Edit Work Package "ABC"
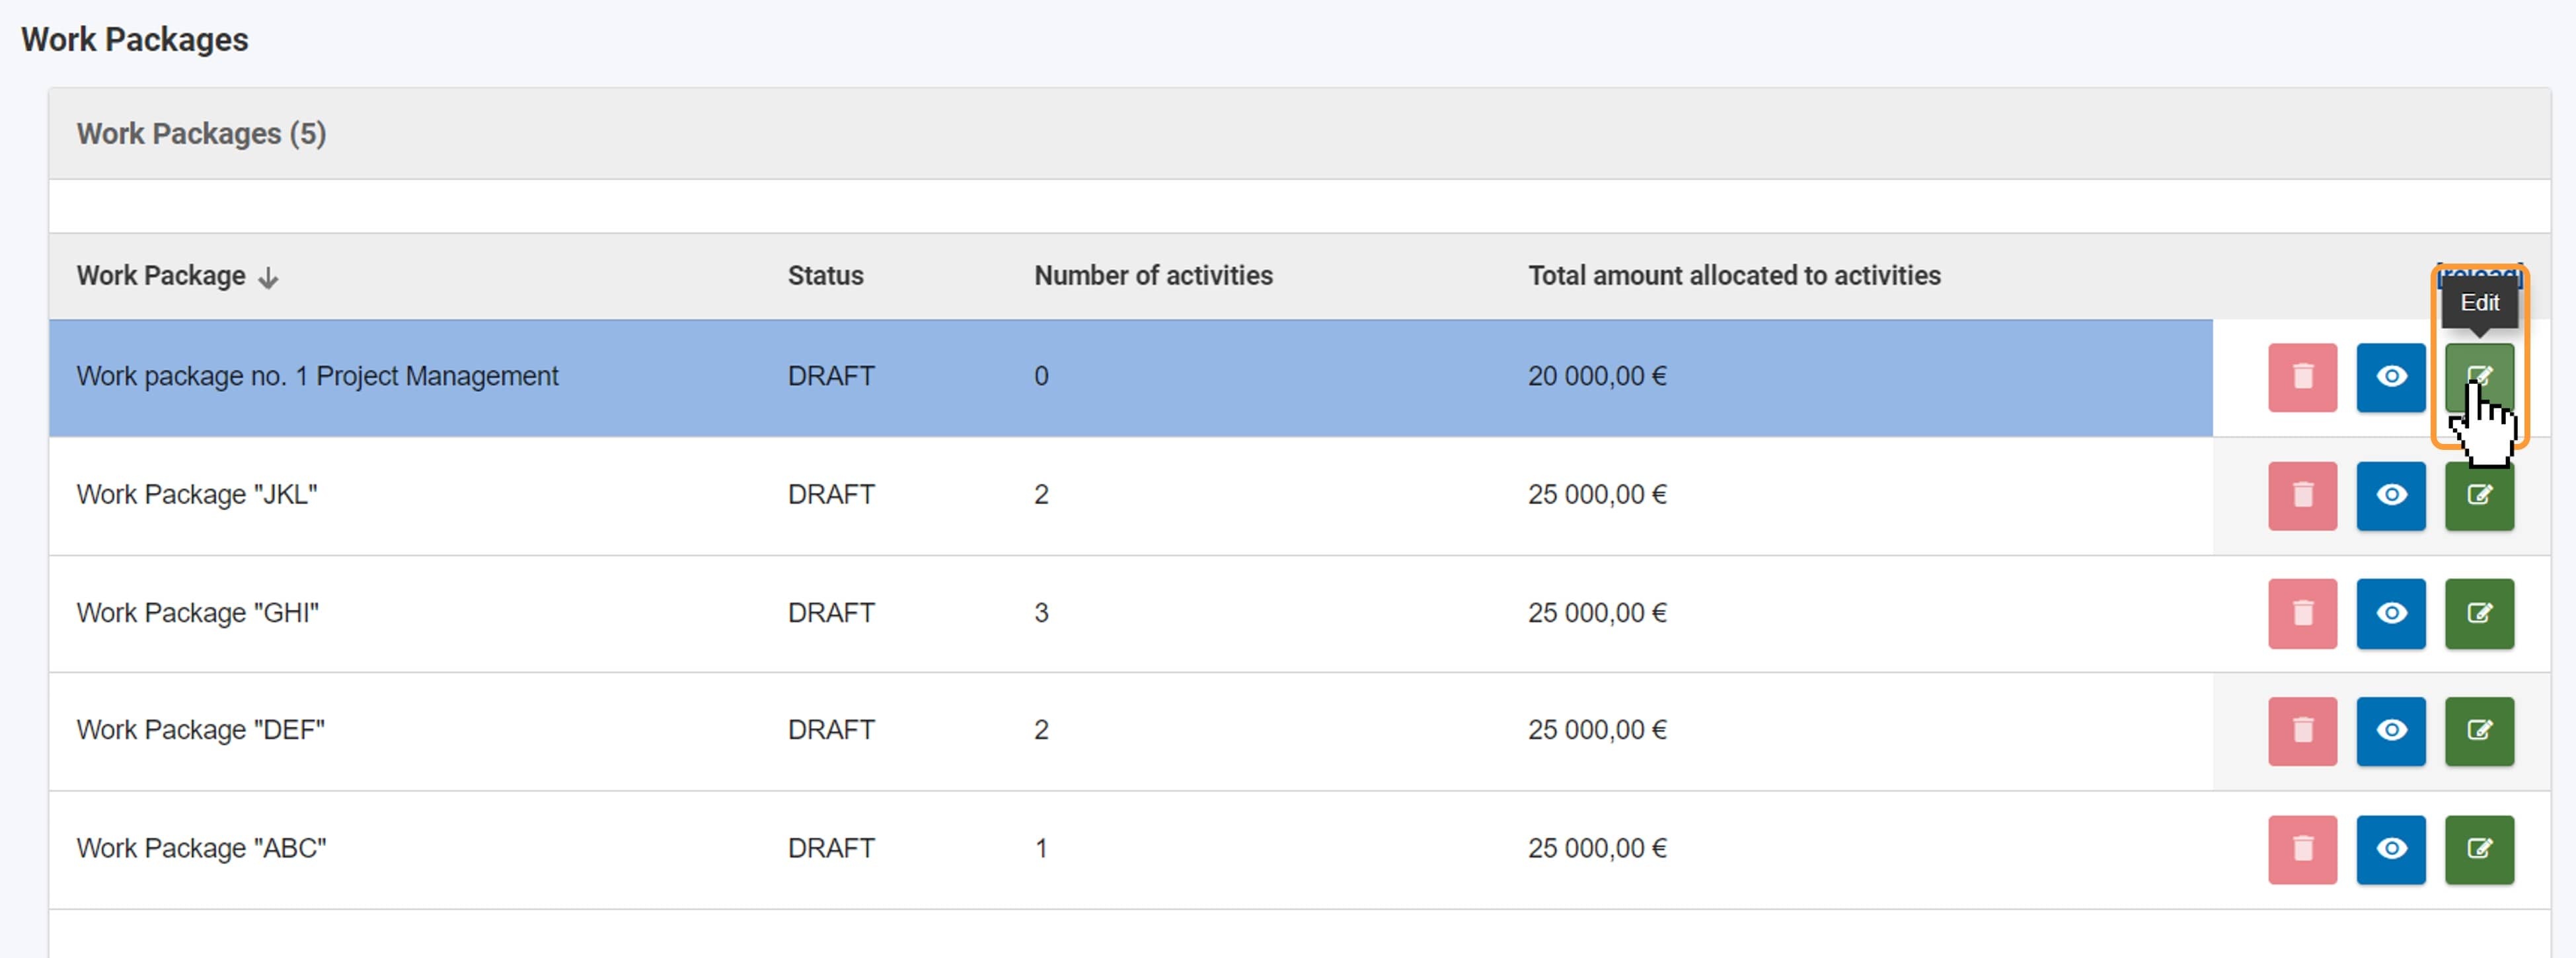Image resolution: width=2576 pixels, height=958 pixels. [2479, 849]
